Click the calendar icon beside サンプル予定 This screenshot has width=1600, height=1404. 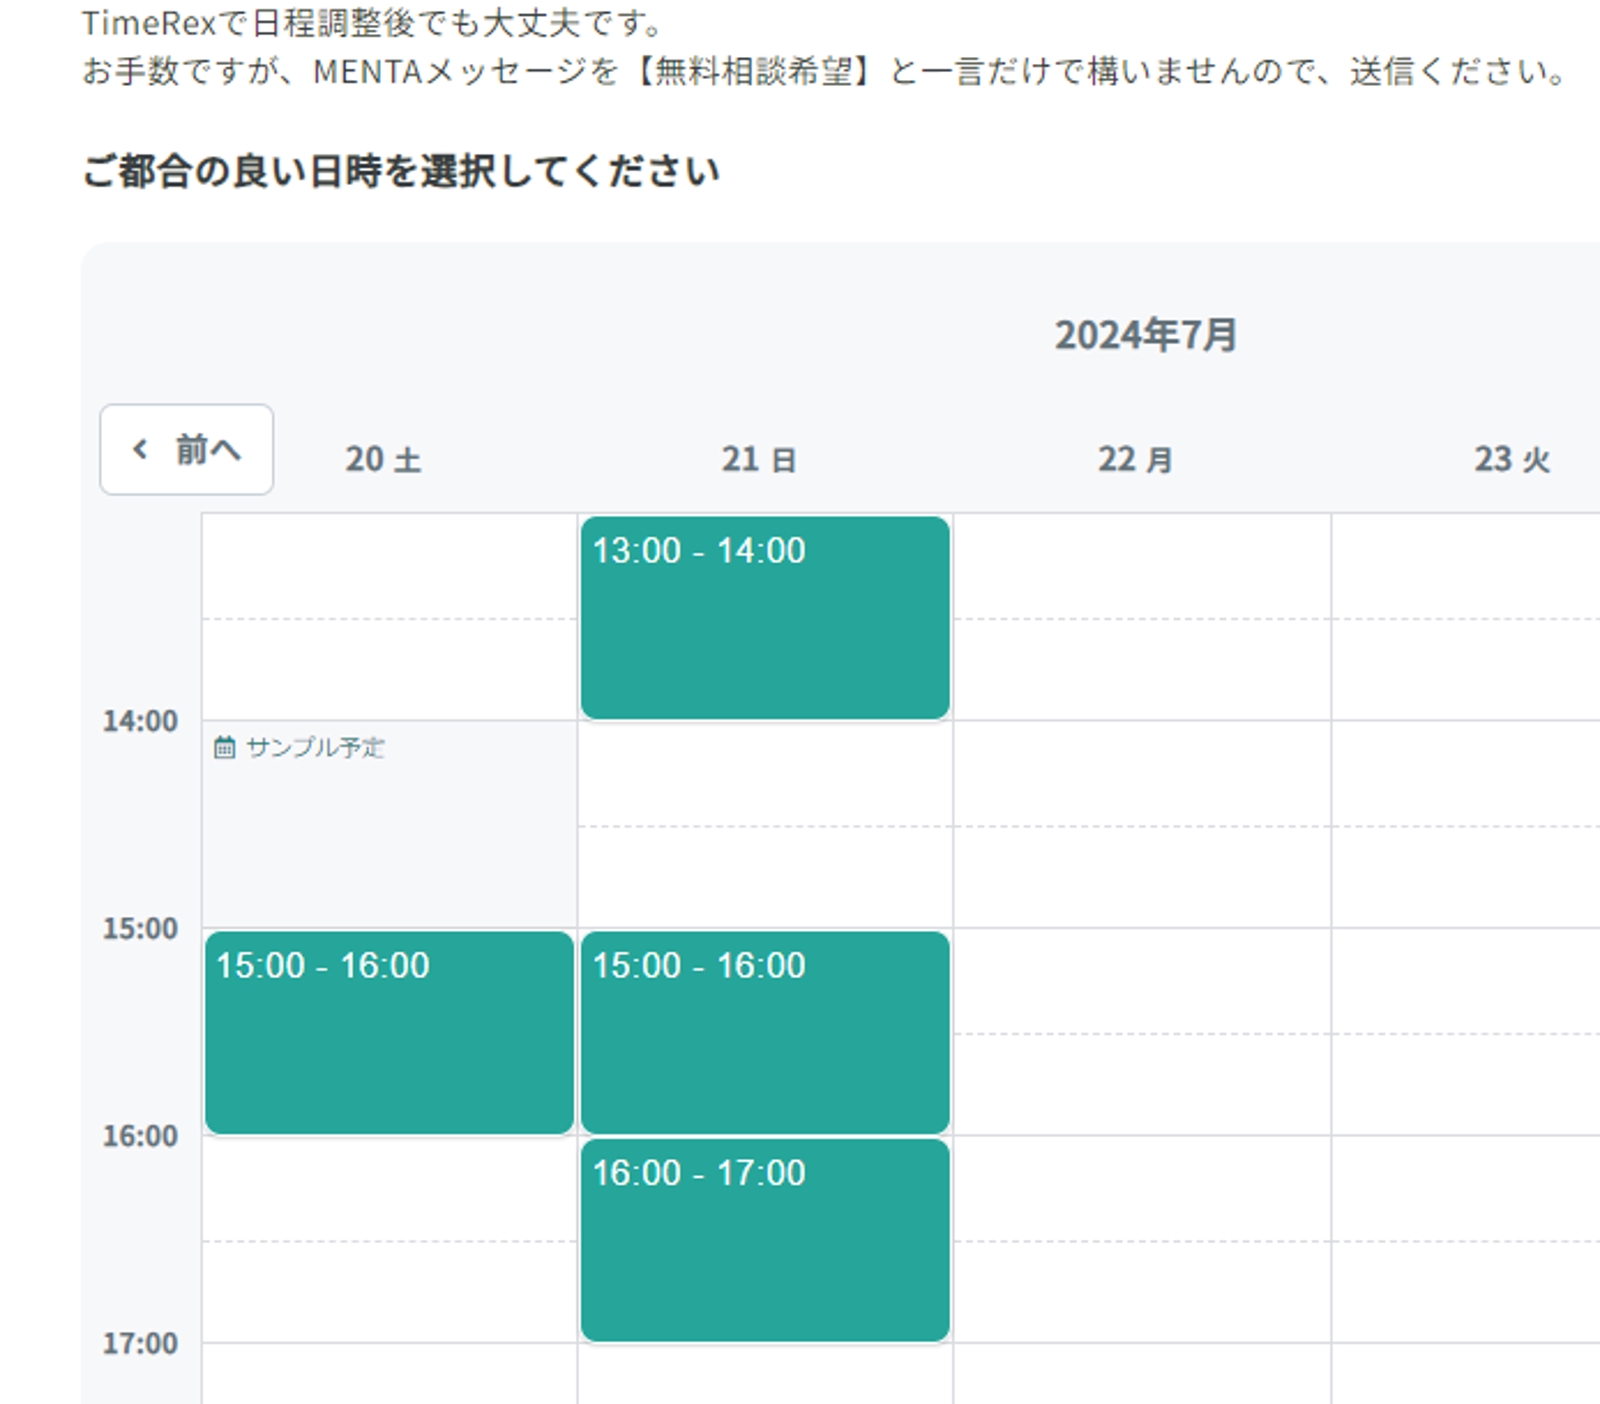[225, 747]
